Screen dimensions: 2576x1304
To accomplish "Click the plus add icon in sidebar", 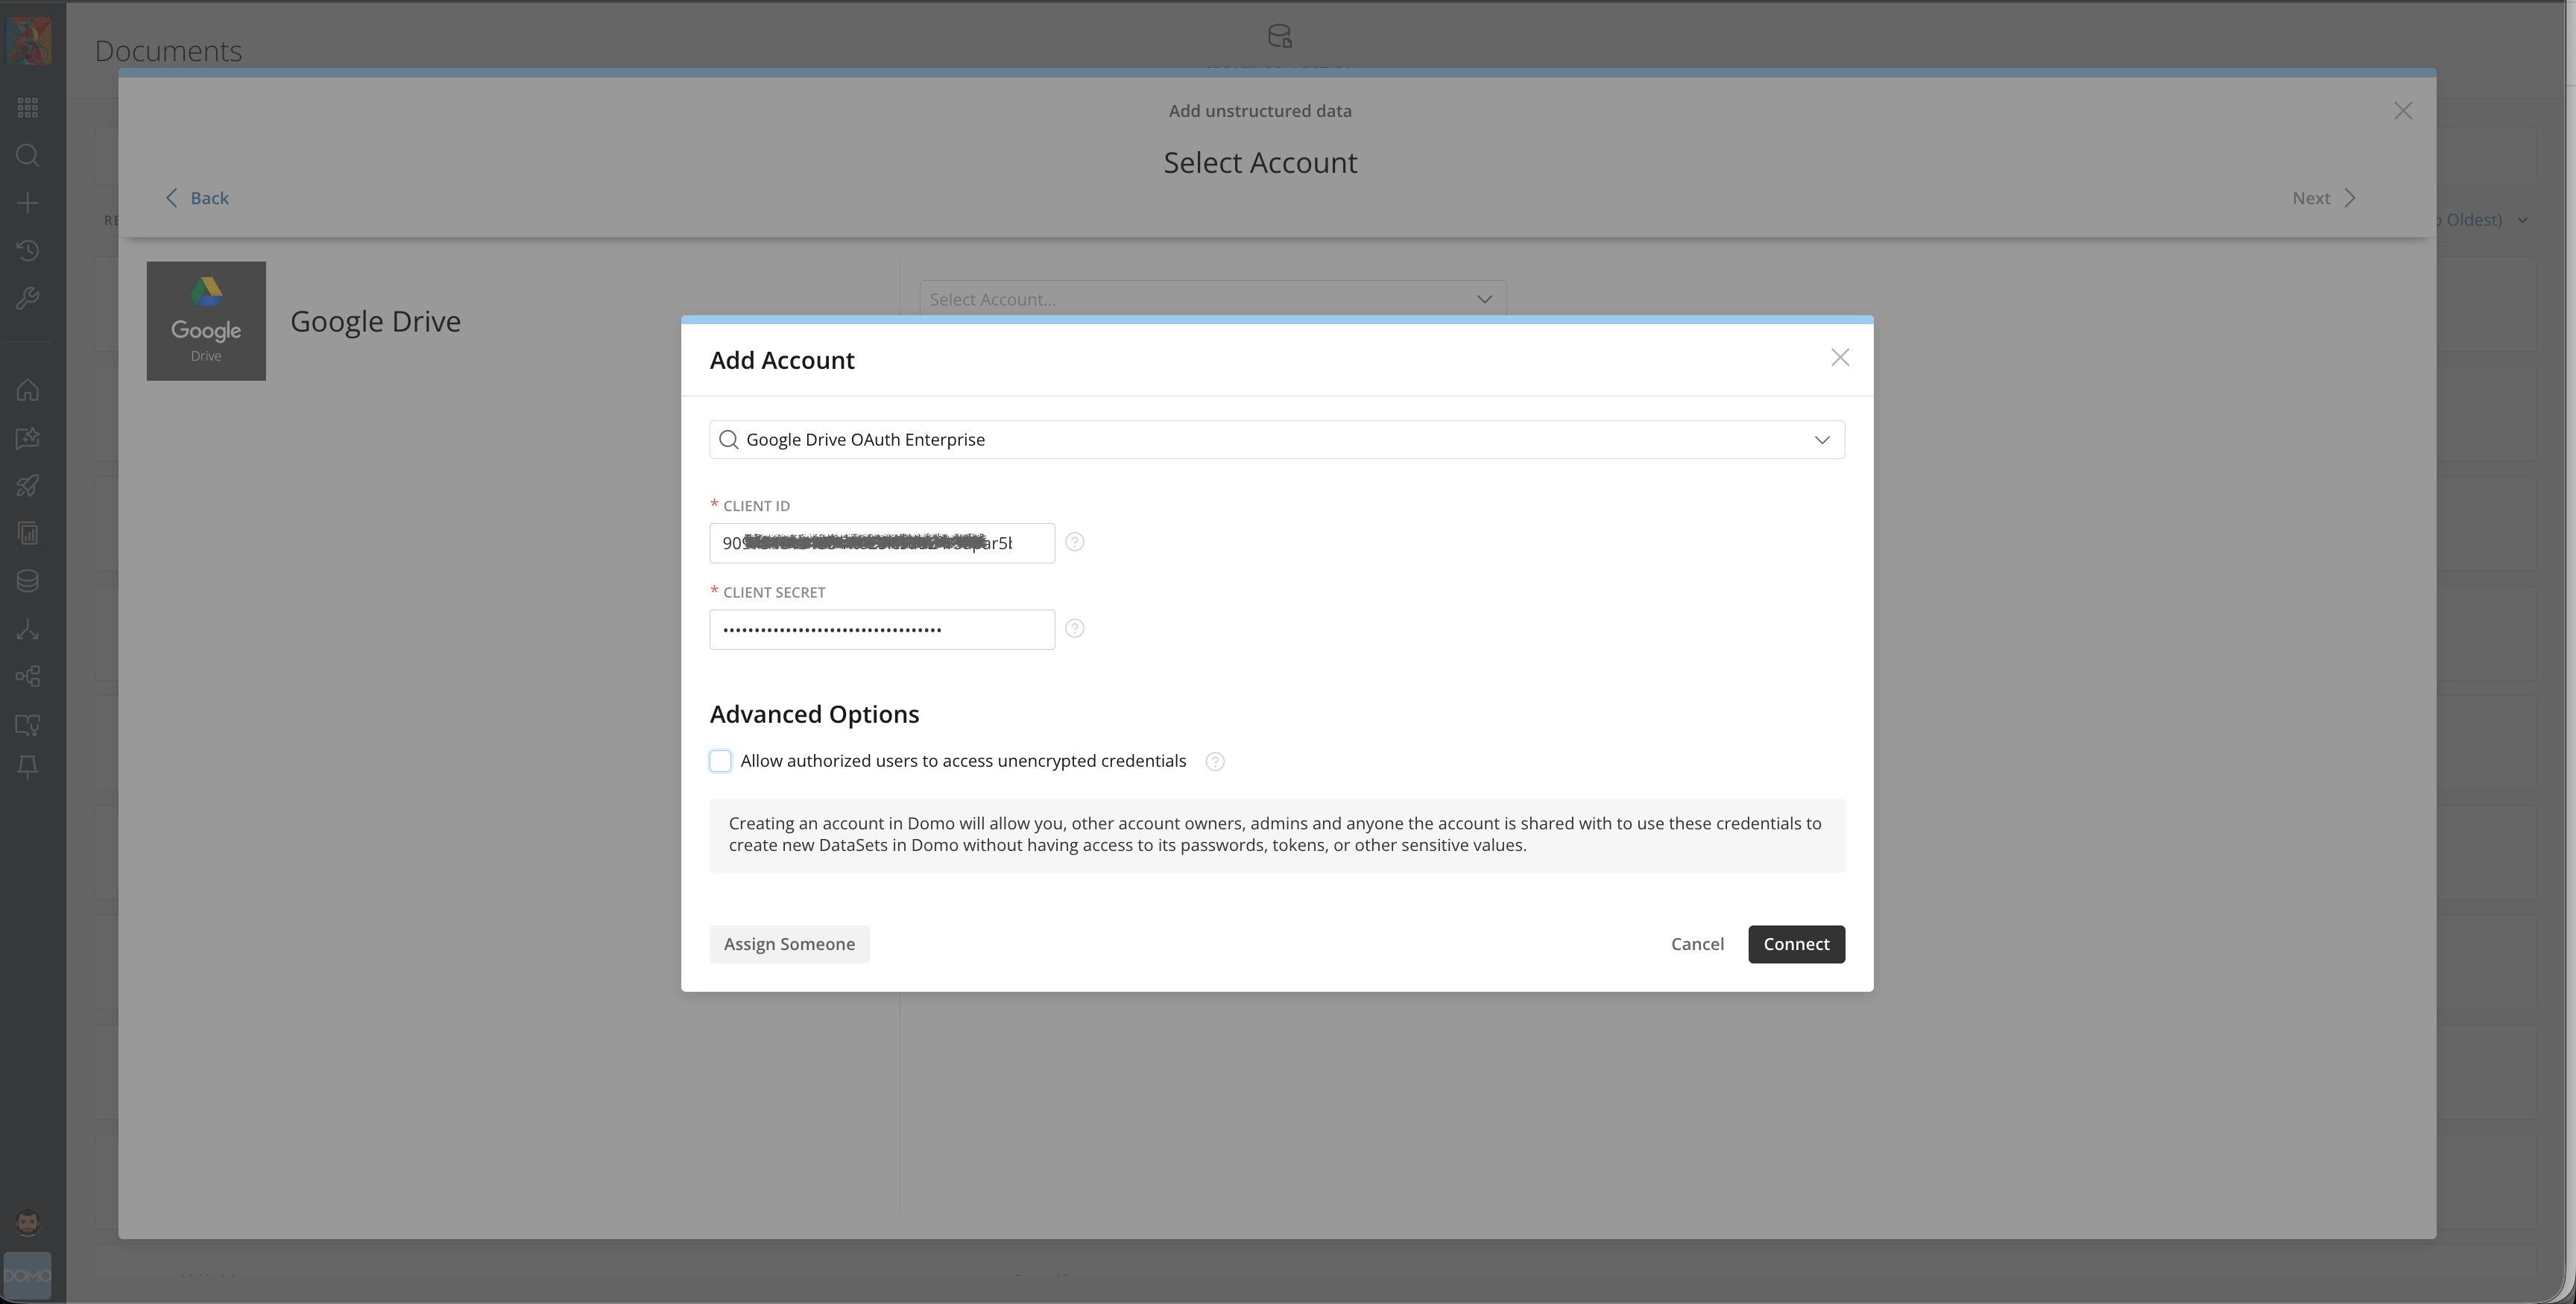I will [x=28, y=203].
